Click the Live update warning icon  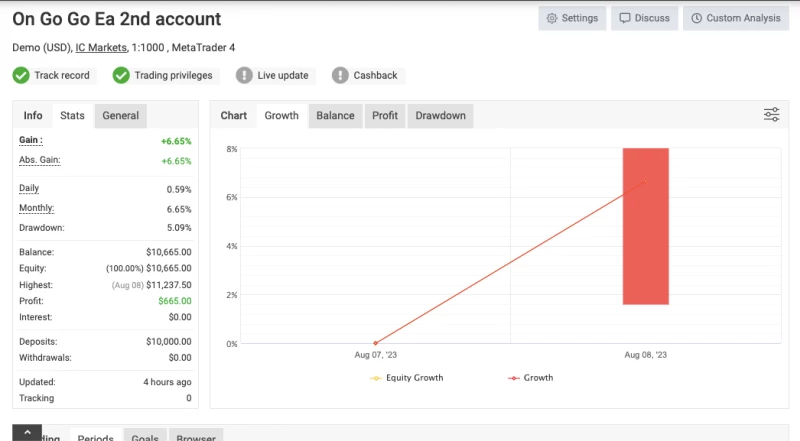245,75
